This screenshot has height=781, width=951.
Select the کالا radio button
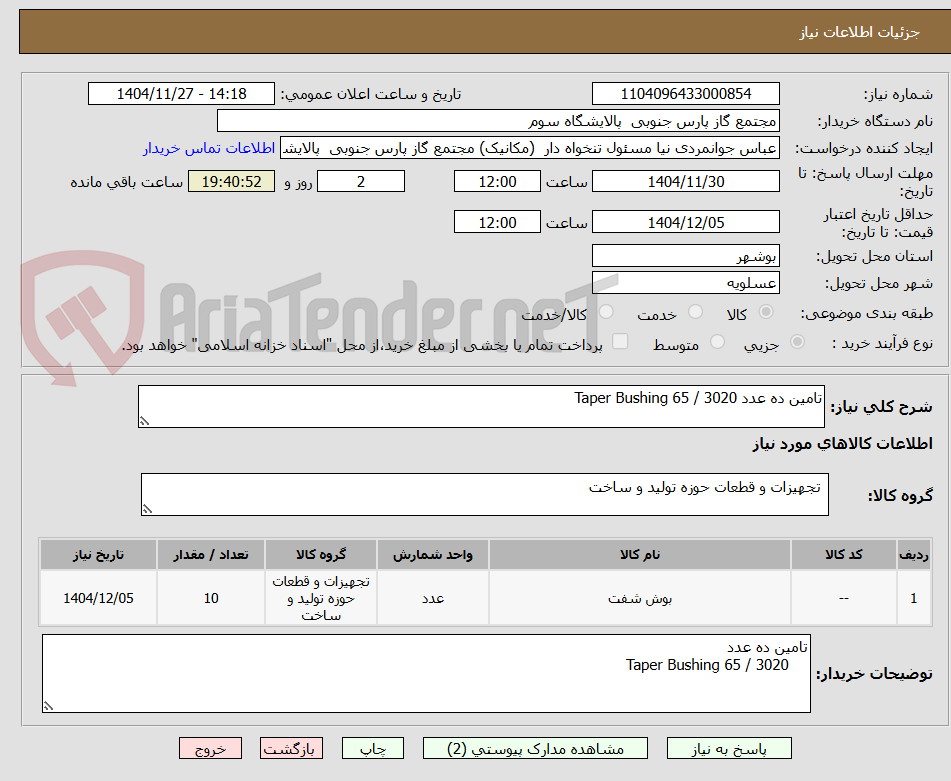(x=766, y=312)
